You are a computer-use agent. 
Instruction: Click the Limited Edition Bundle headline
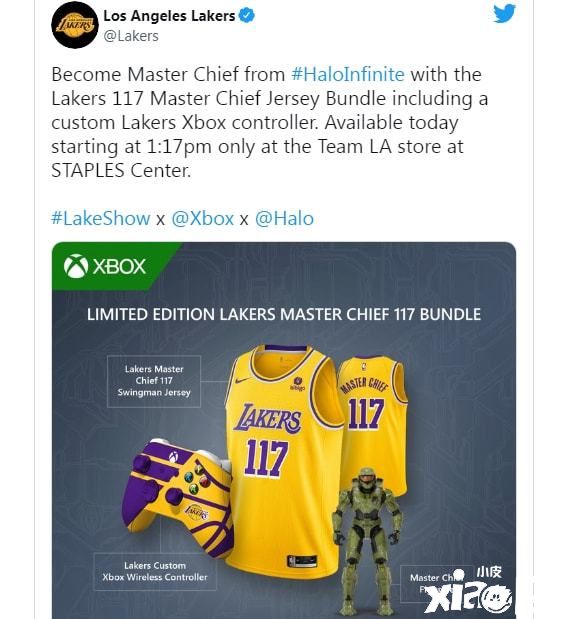click(284, 315)
